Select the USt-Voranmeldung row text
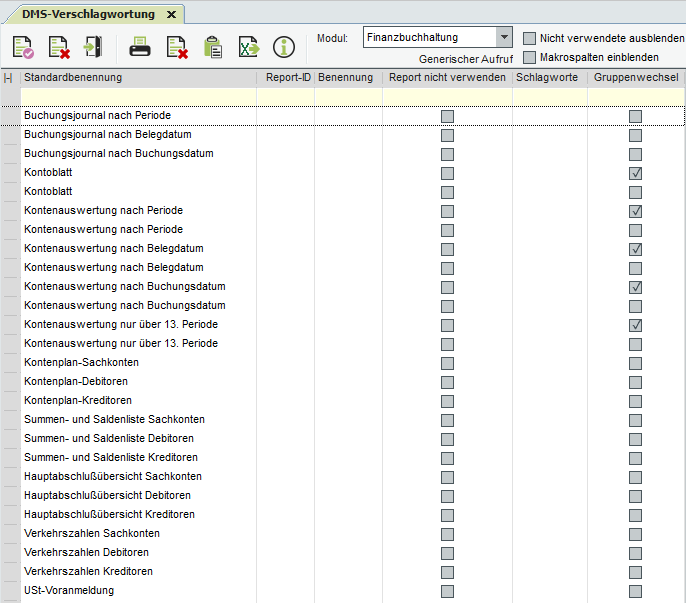 (69, 590)
